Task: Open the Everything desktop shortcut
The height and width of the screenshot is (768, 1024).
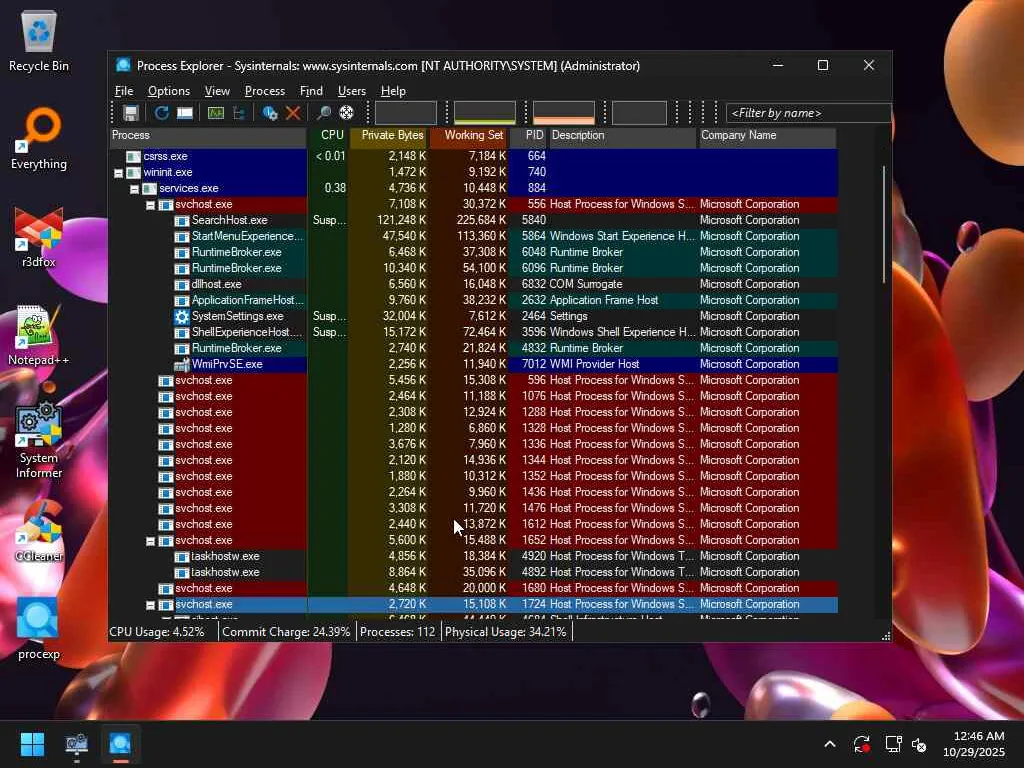Action: (x=39, y=139)
